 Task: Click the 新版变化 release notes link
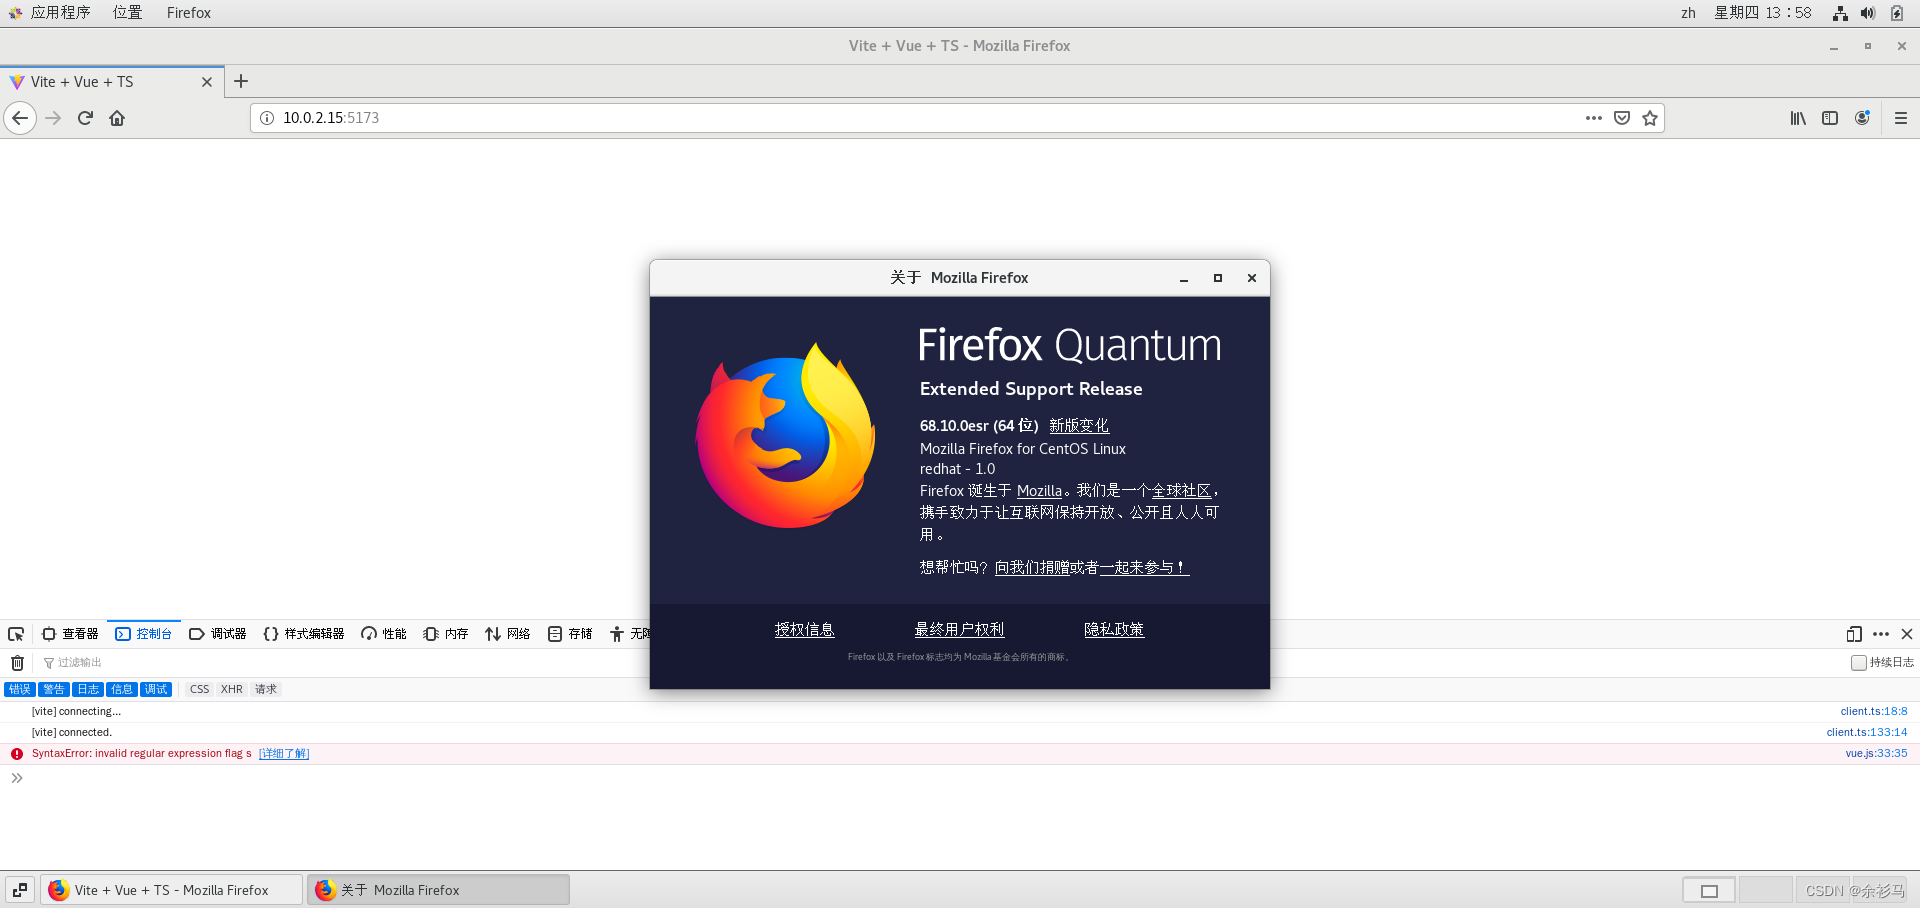click(x=1078, y=426)
